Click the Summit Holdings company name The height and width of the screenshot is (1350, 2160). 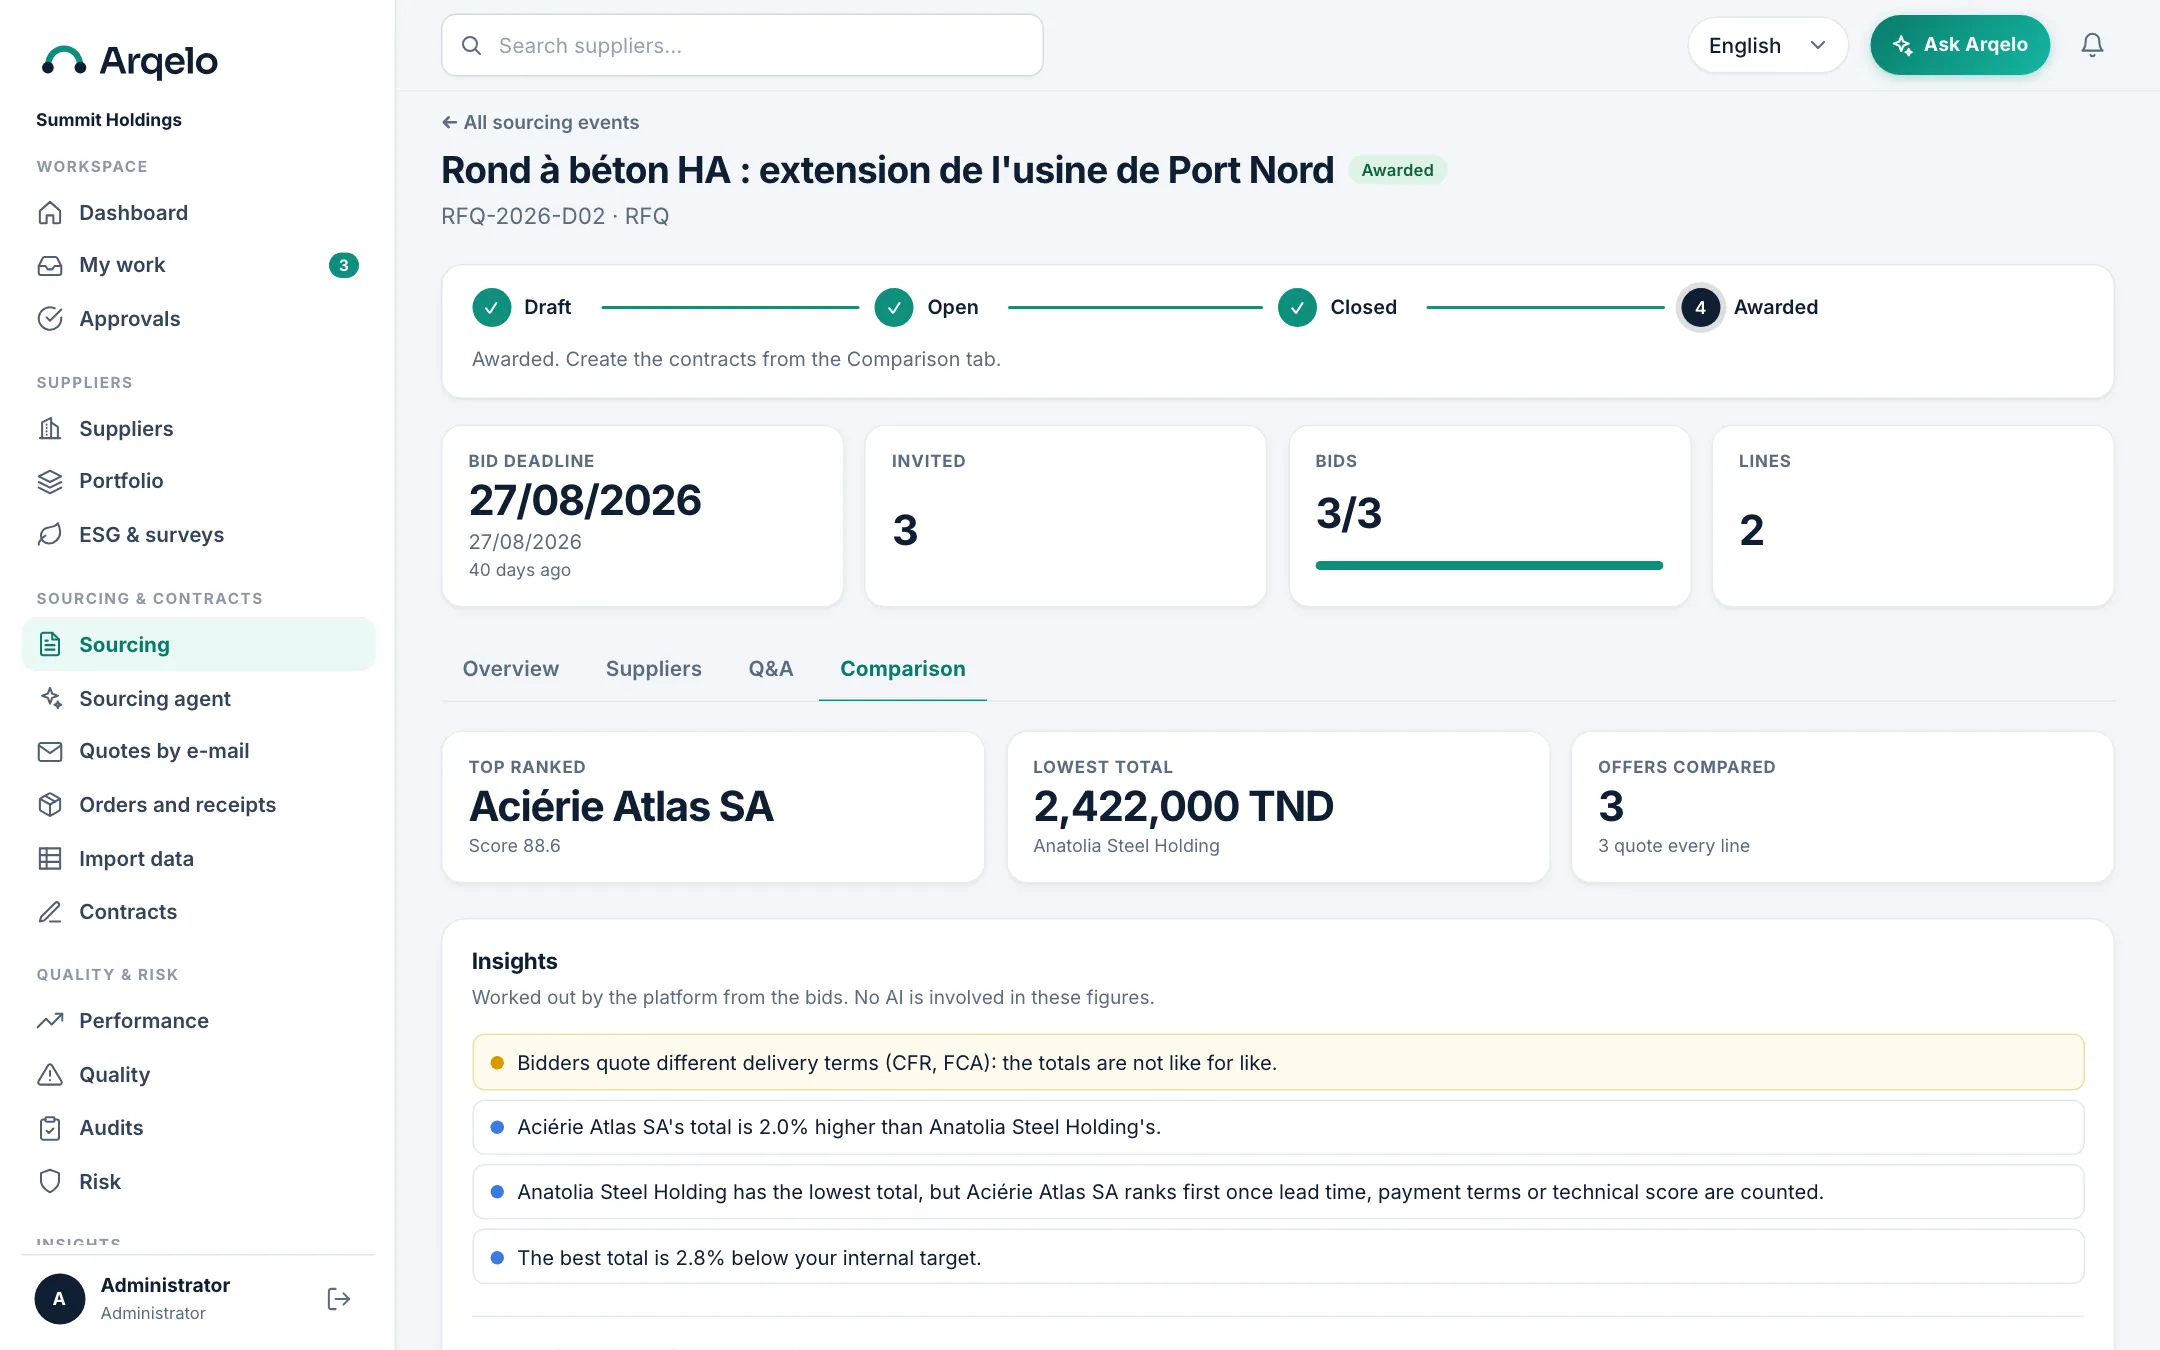point(109,120)
